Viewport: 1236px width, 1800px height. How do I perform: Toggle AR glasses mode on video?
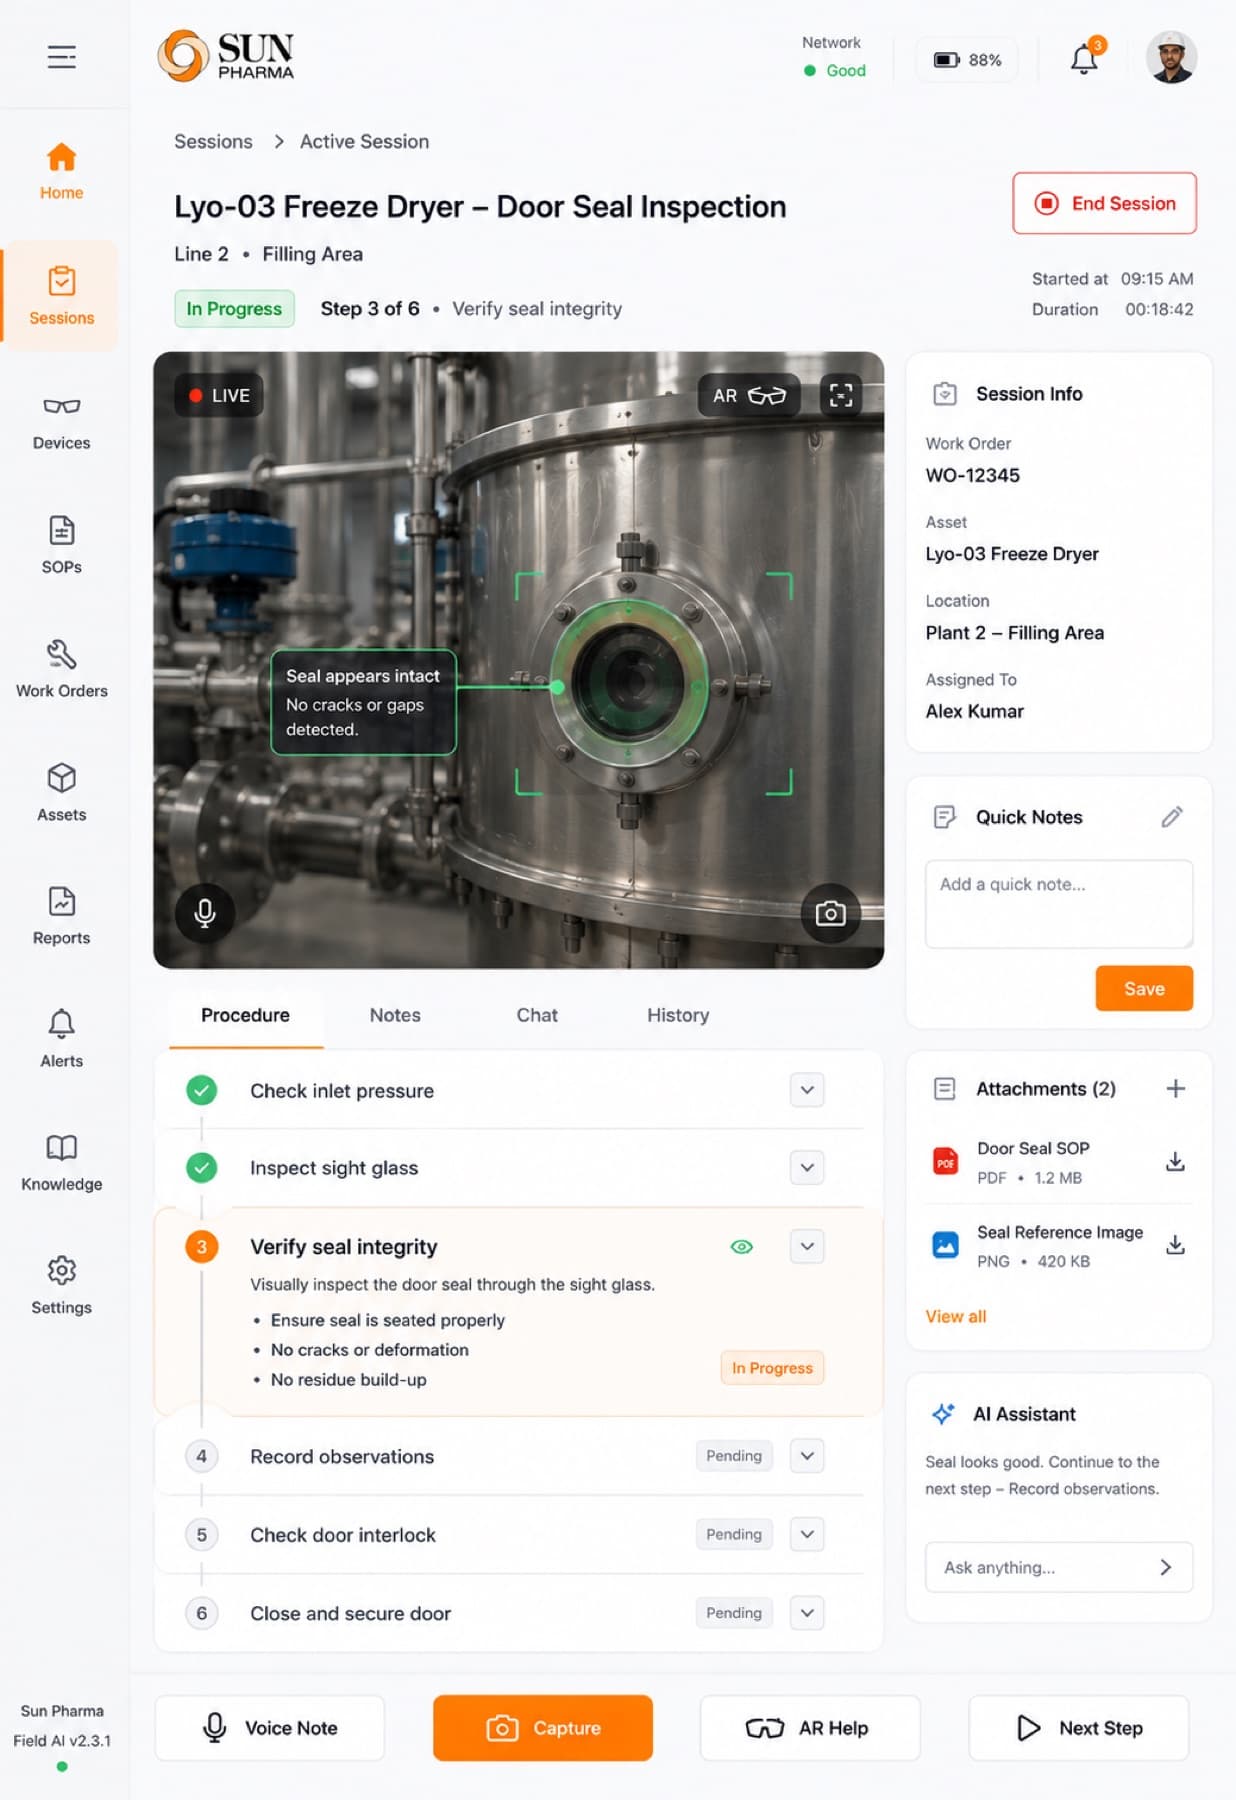749,395
